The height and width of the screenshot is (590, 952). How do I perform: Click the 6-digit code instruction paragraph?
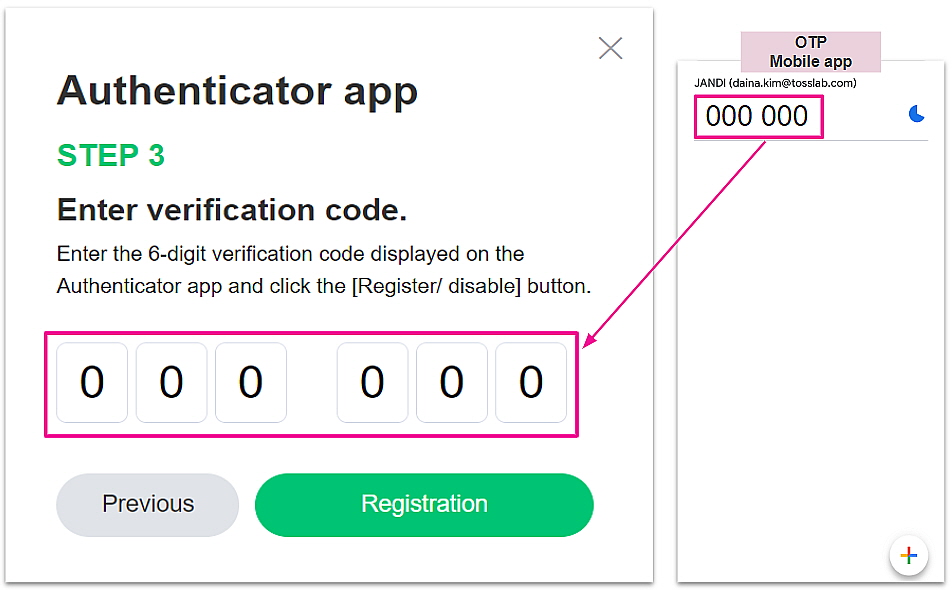[x=323, y=270]
